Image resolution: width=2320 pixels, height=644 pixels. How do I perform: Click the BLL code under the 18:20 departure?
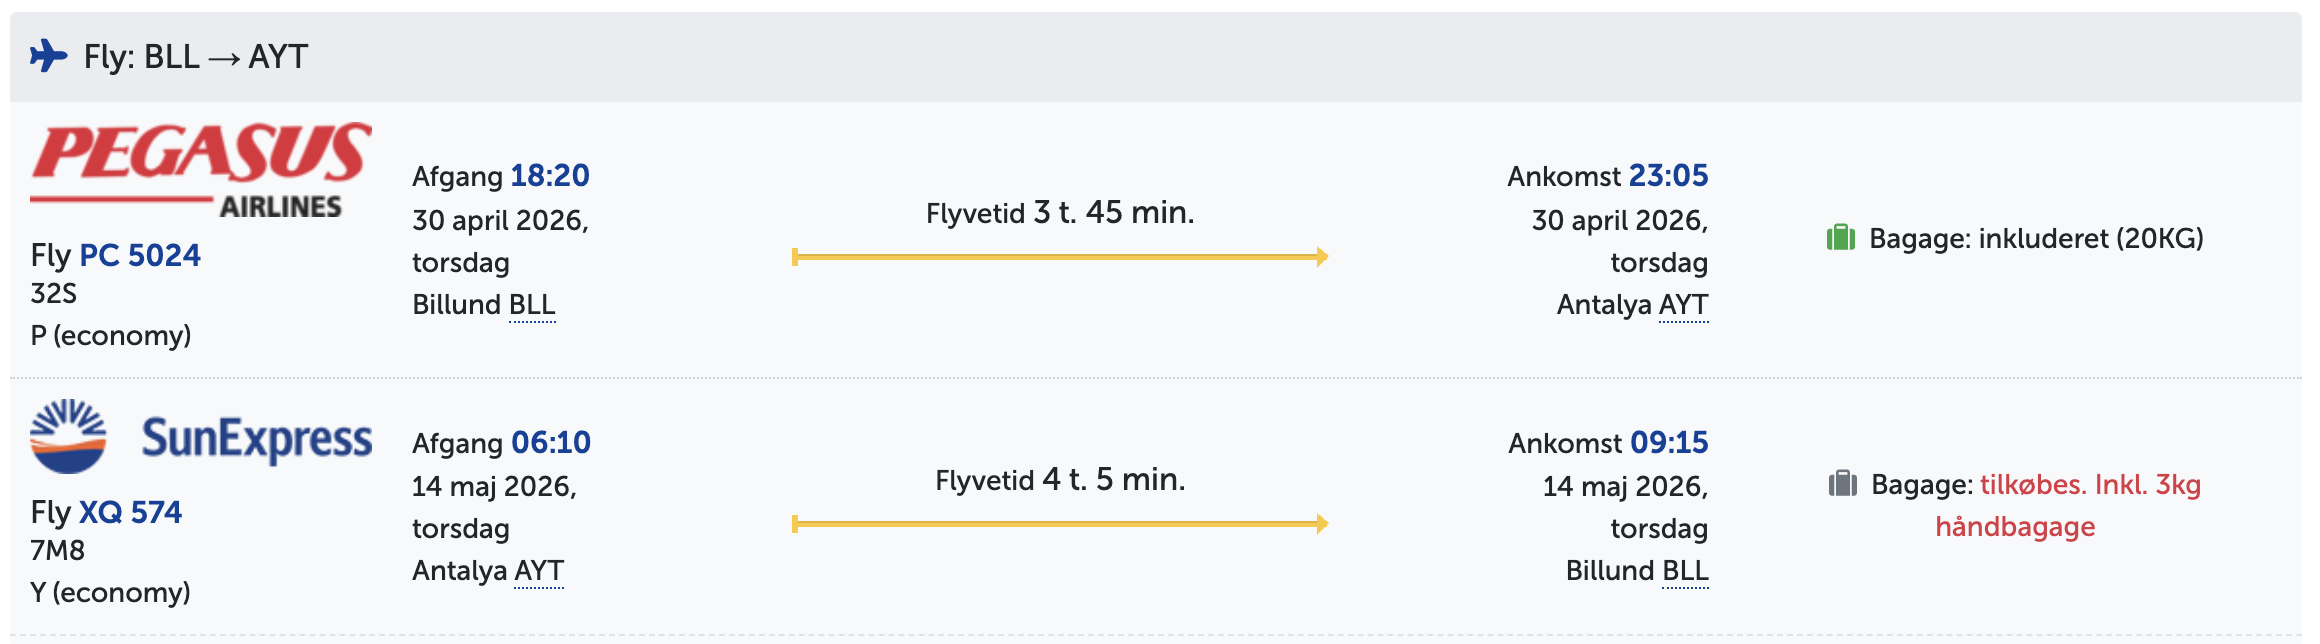click(x=532, y=304)
